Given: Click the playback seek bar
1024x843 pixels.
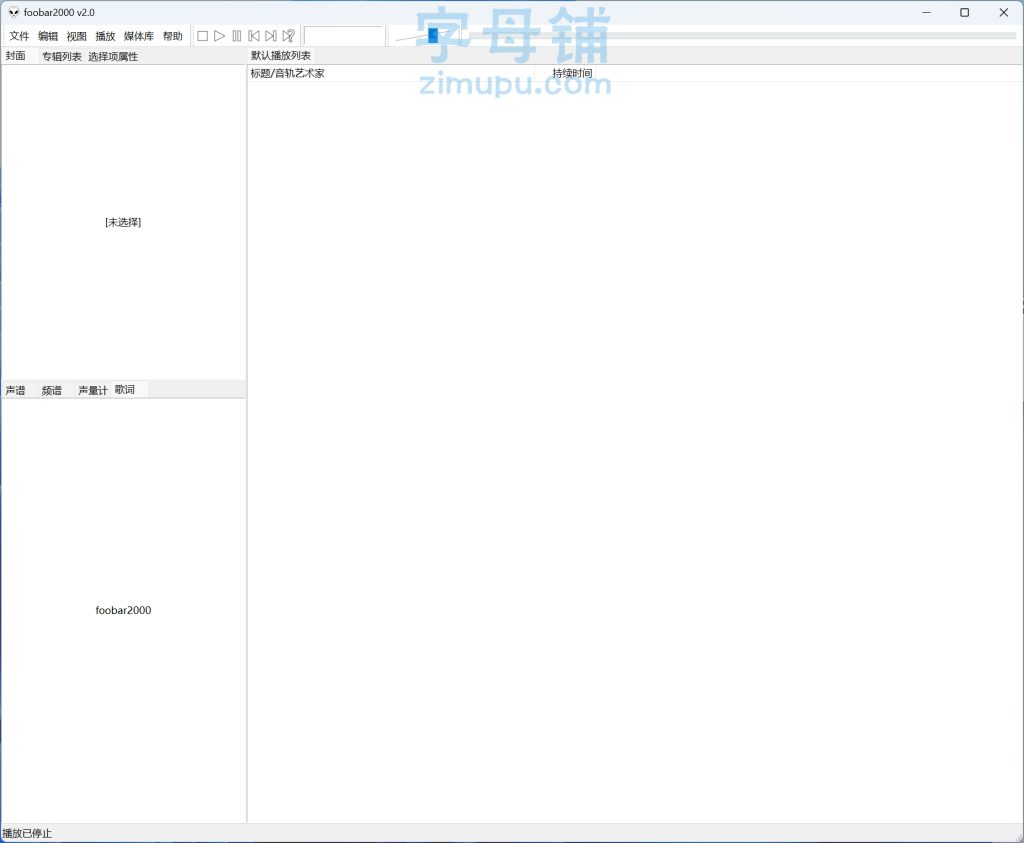Looking at the screenshot, I should coord(742,36).
